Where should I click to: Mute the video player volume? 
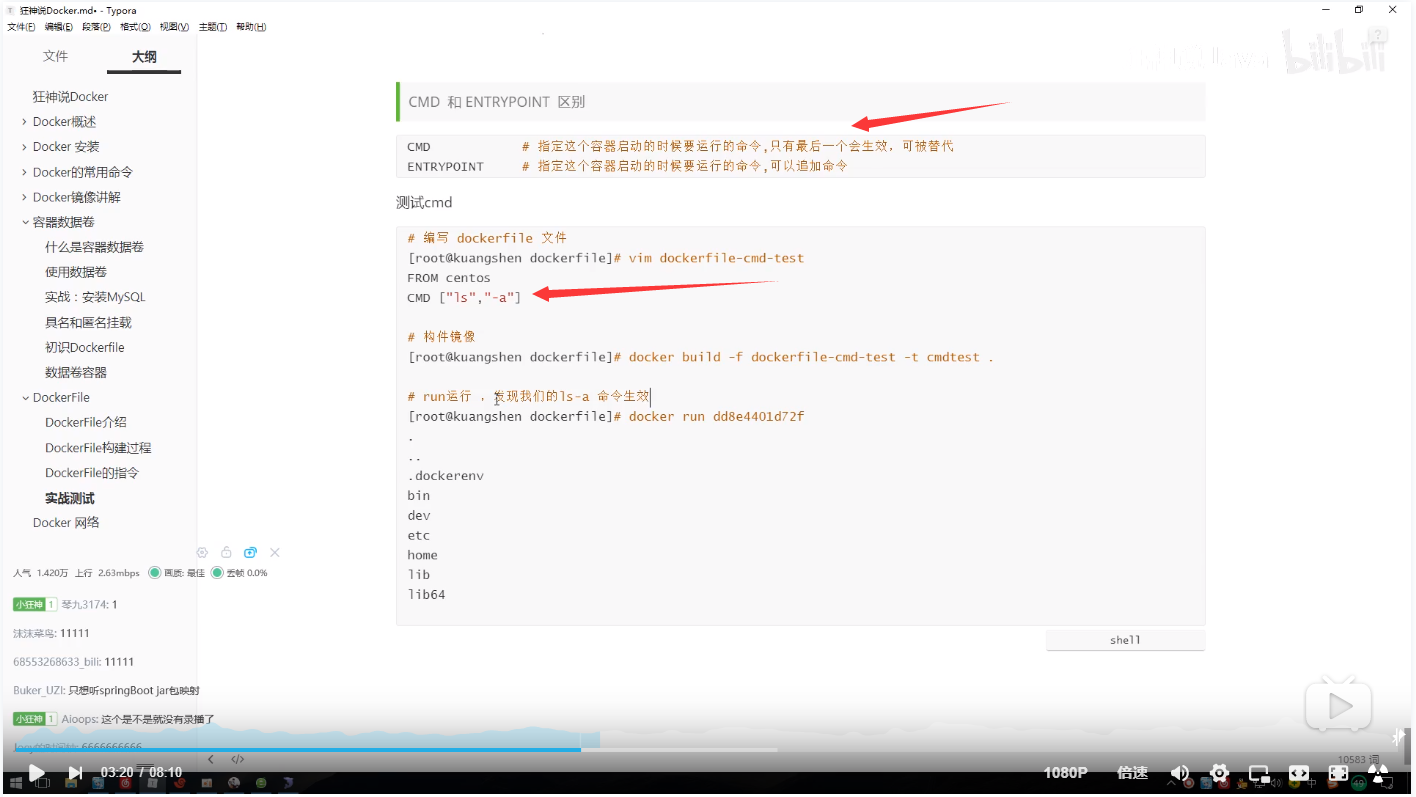(1180, 772)
